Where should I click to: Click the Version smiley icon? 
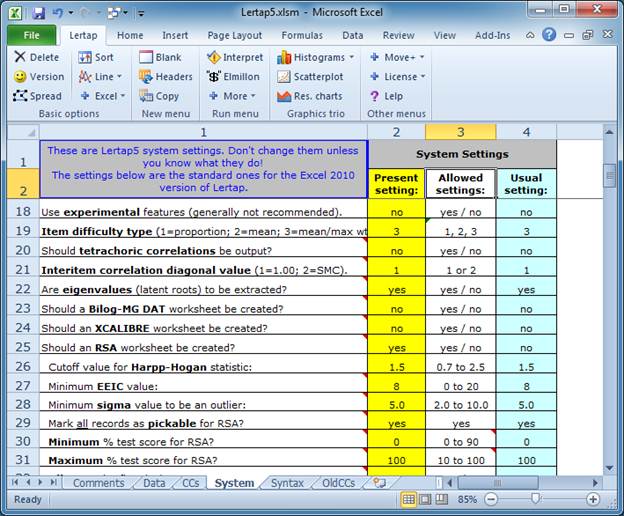click(x=20, y=77)
